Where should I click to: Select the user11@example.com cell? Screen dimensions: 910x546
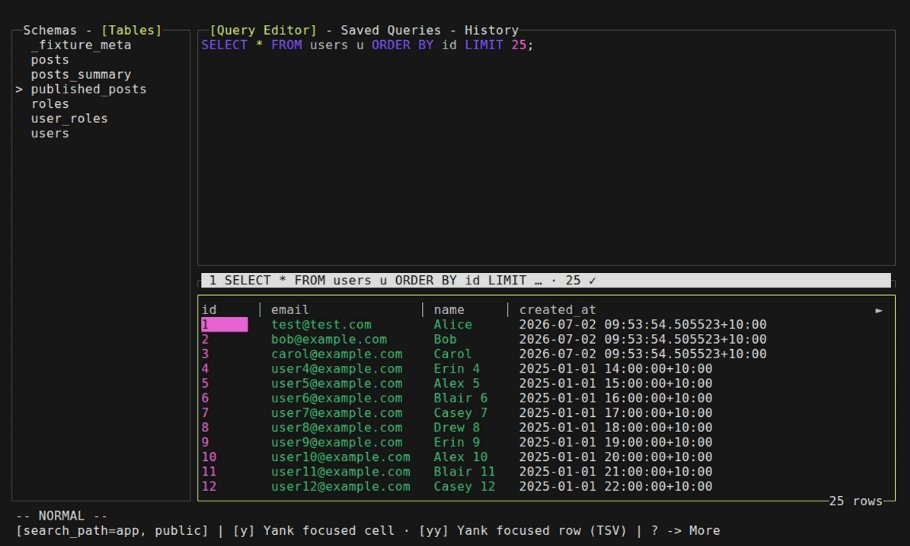point(341,472)
